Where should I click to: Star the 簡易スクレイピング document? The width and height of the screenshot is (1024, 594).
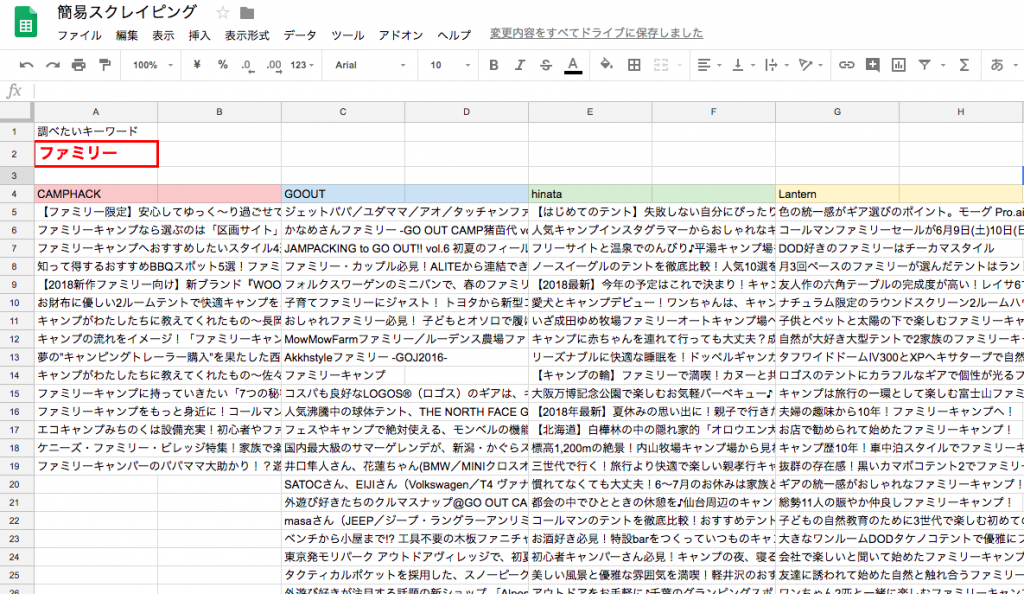point(223,12)
